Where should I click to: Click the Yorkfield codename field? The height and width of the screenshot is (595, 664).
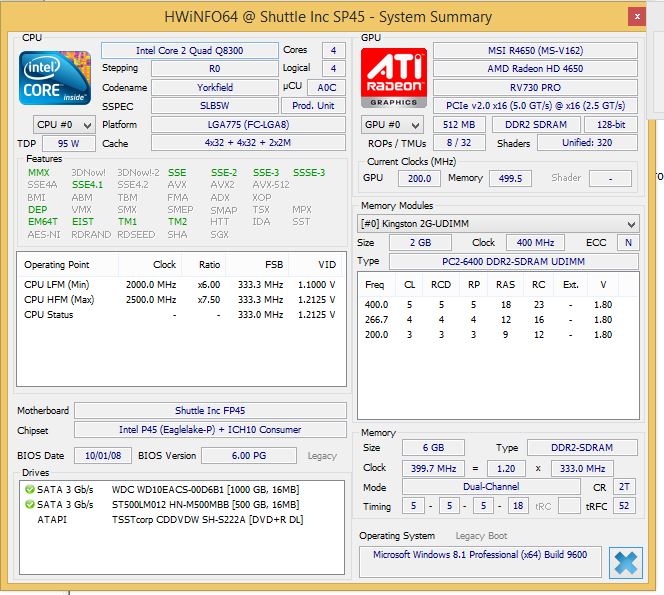(215, 87)
